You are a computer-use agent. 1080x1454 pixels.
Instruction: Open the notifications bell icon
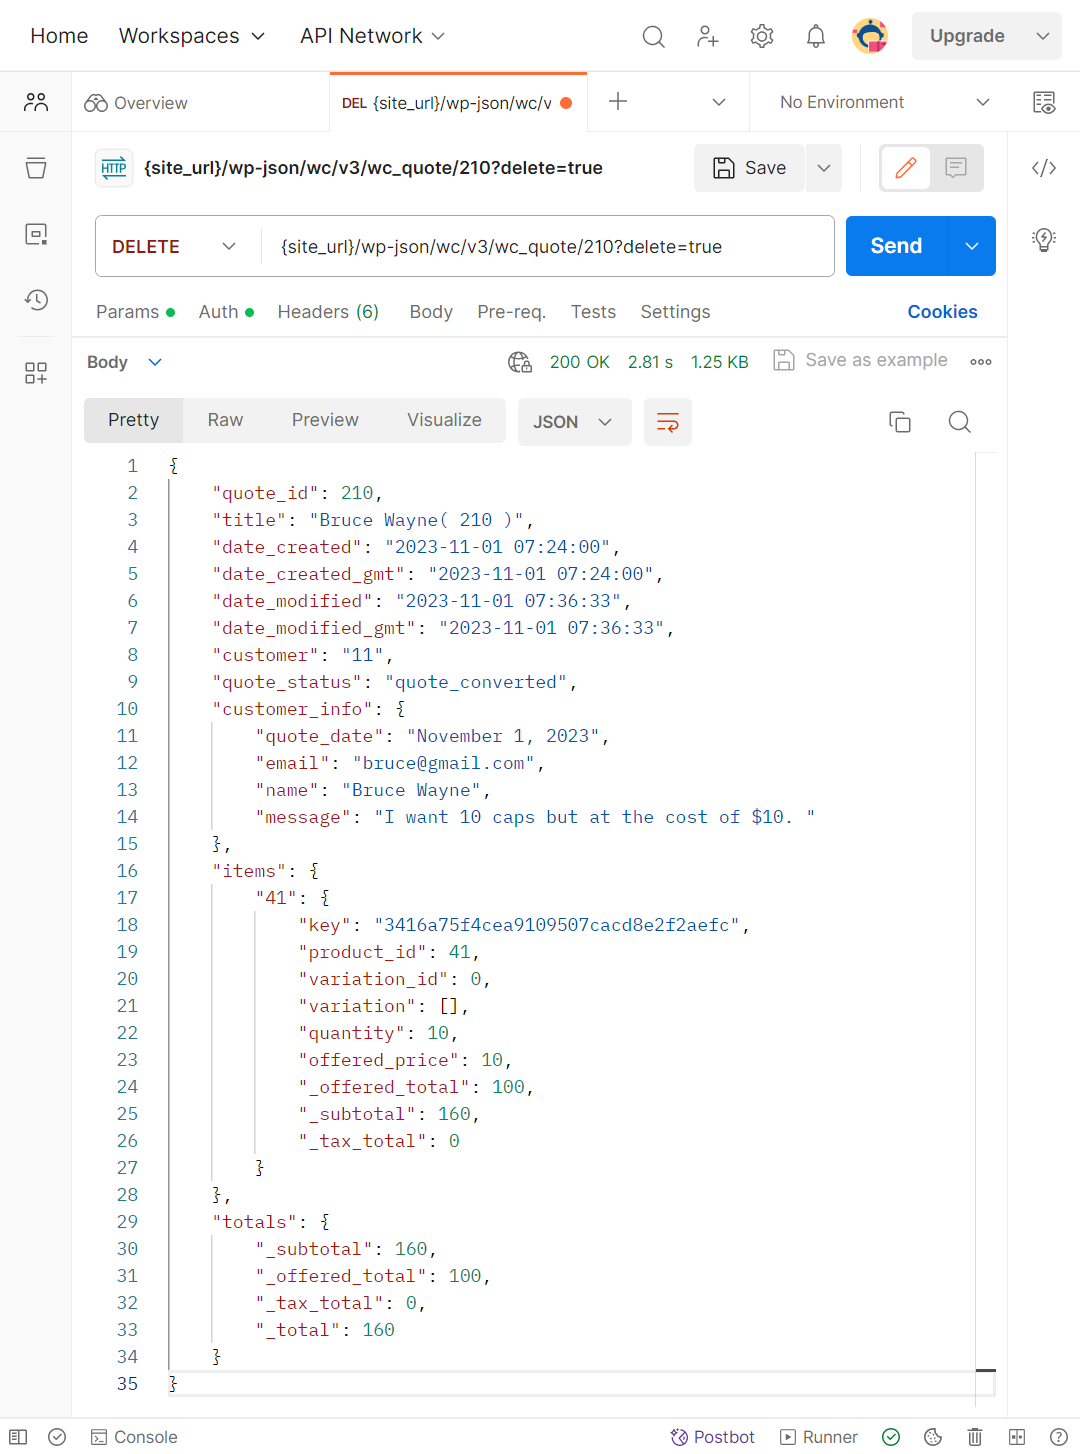[x=816, y=36]
